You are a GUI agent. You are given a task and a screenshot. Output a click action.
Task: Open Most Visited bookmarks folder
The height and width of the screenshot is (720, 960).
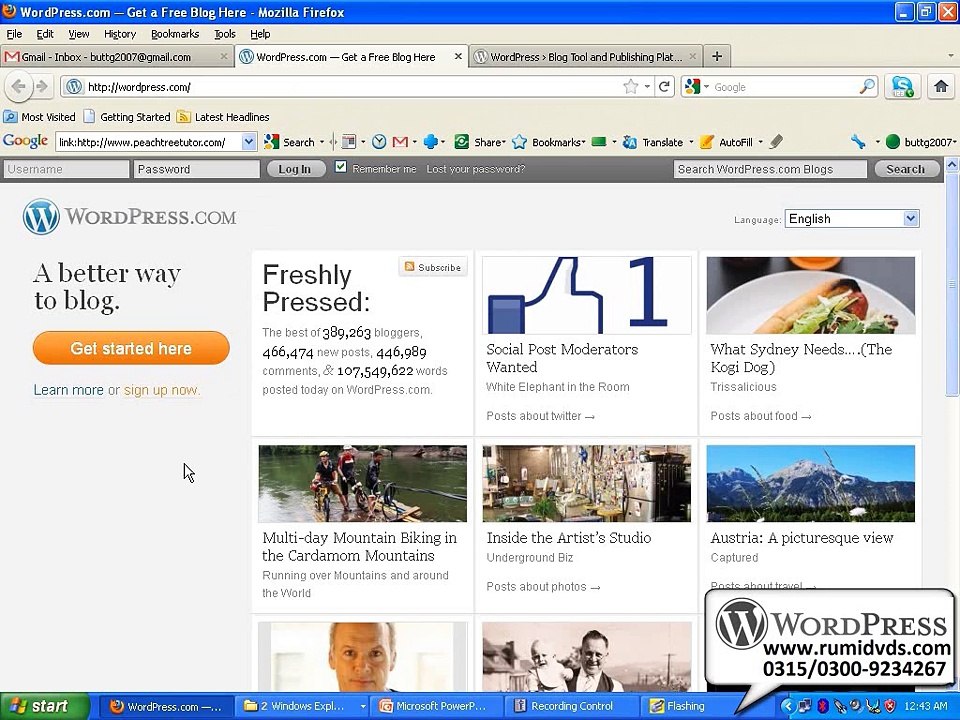(40, 117)
